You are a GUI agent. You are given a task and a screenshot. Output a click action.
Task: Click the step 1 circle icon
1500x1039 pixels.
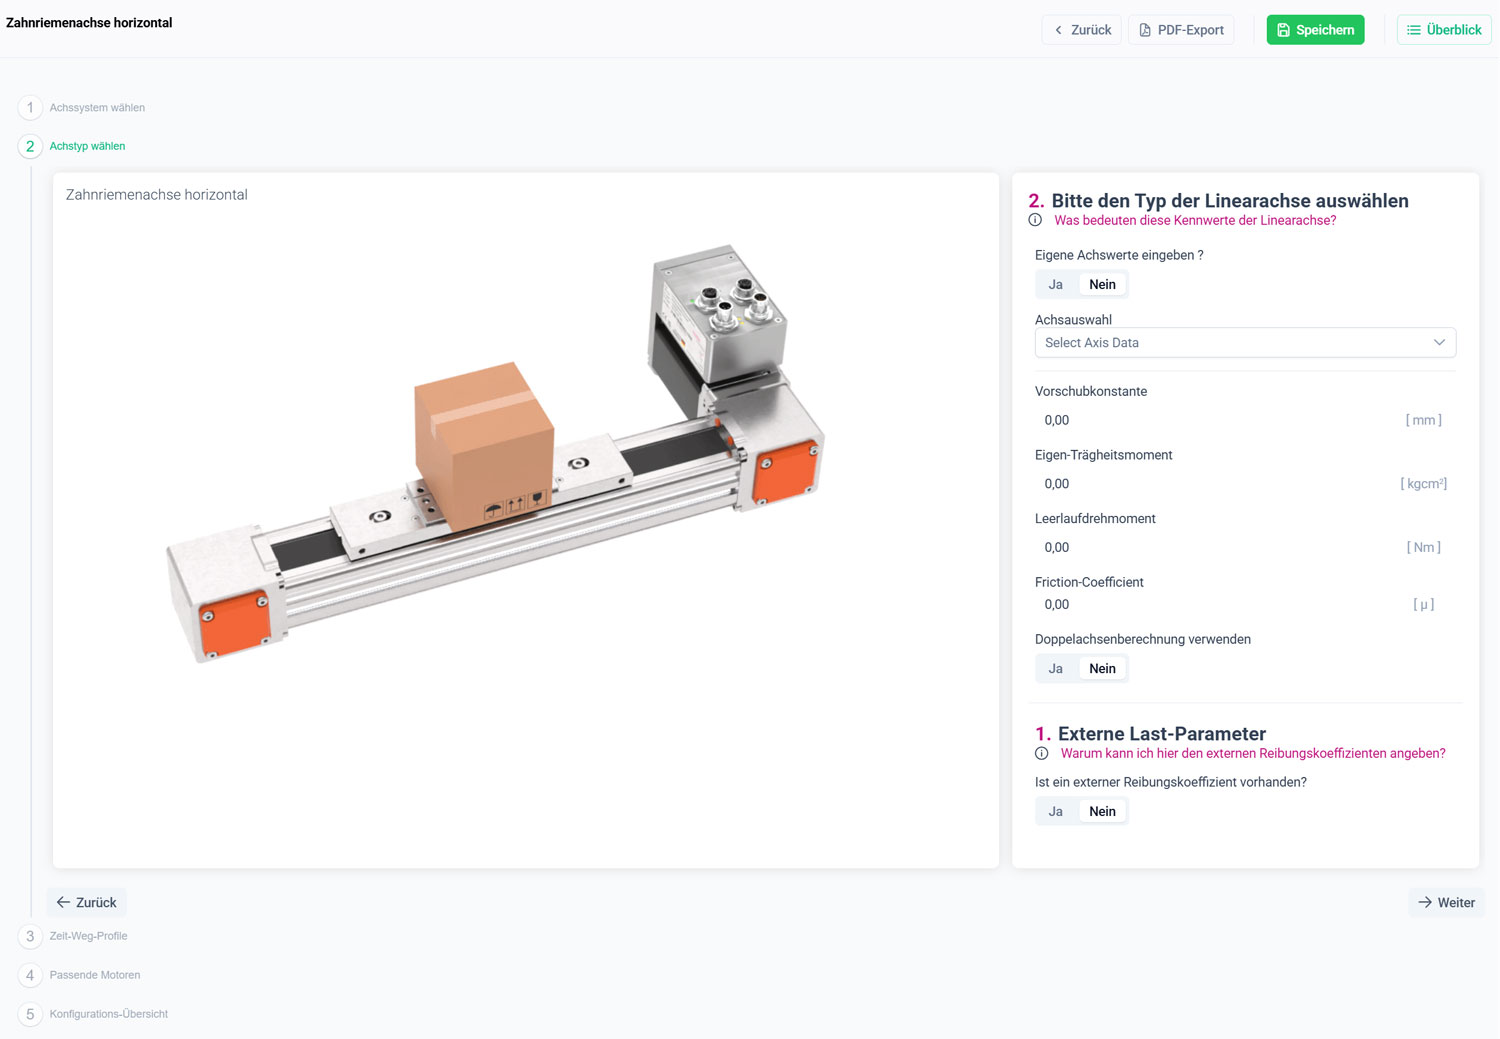pyautogui.click(x=30, y=108)
